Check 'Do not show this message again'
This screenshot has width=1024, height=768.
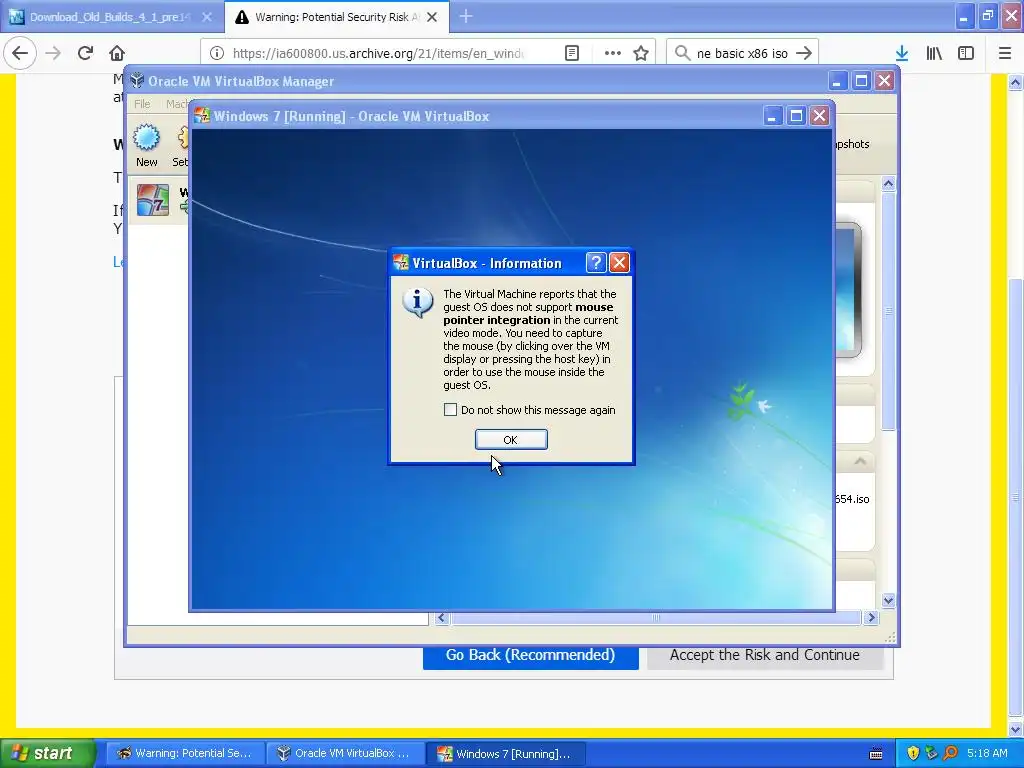tap(450, 409)
